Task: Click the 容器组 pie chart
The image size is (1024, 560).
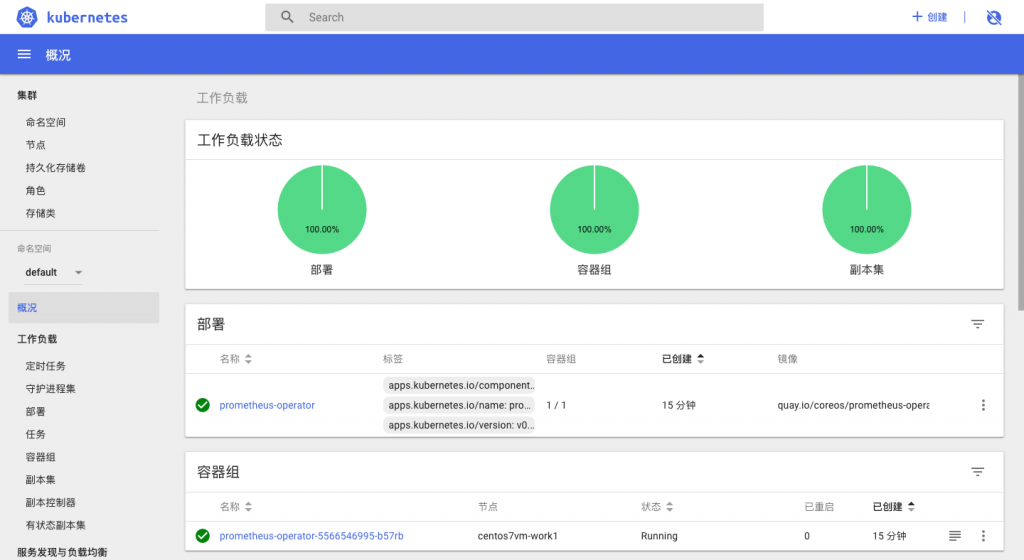Action: coord(594,210)
